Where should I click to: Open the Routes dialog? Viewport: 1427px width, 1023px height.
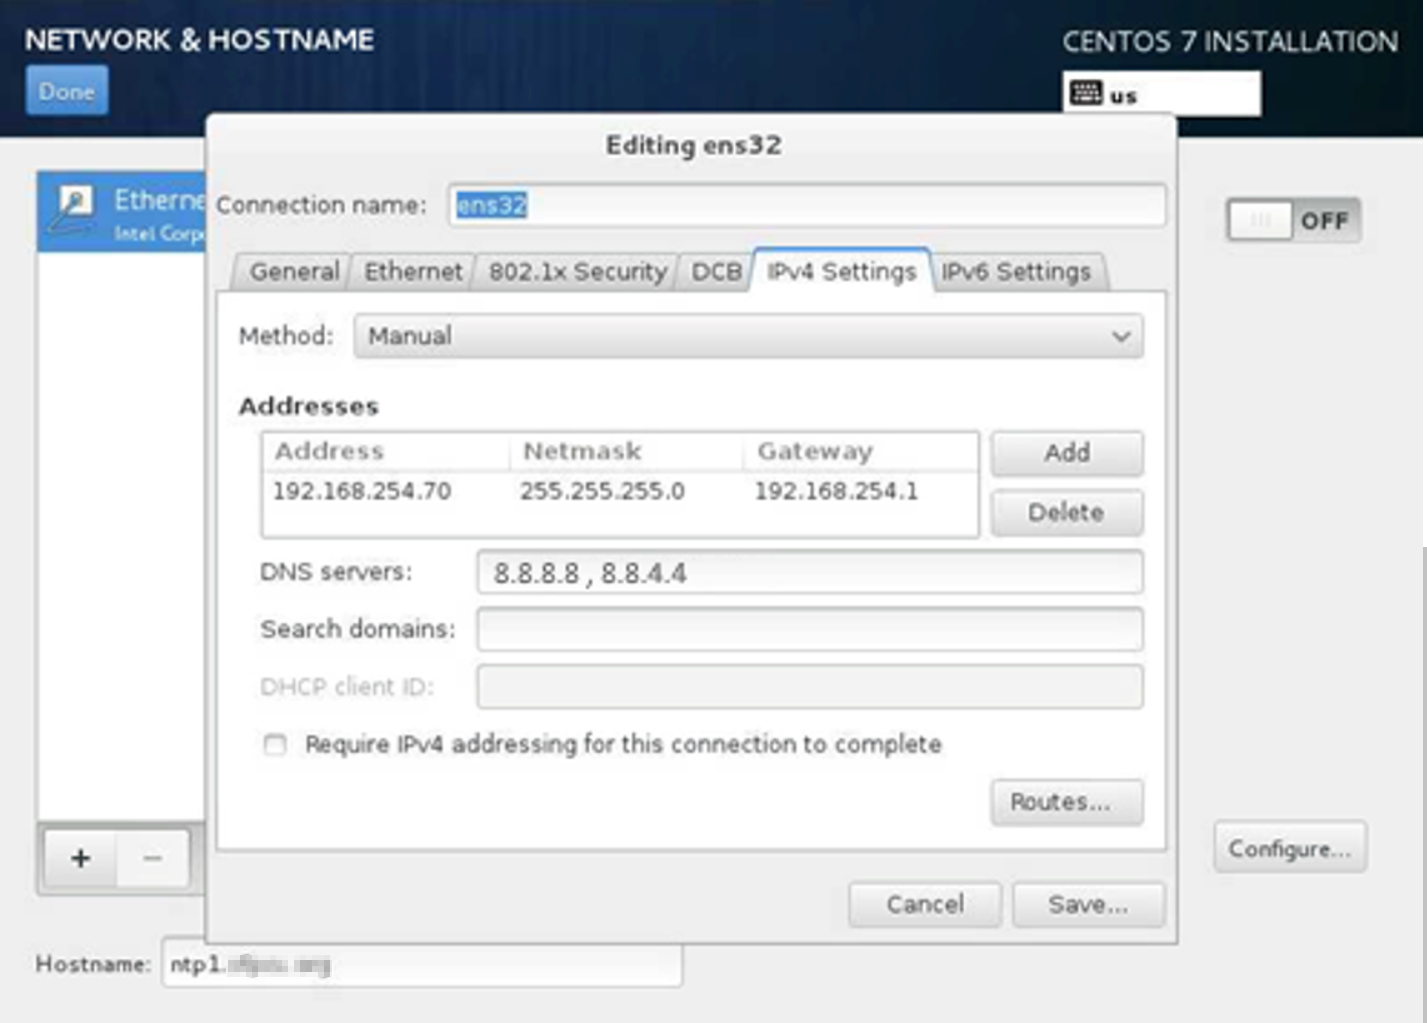1066,802
